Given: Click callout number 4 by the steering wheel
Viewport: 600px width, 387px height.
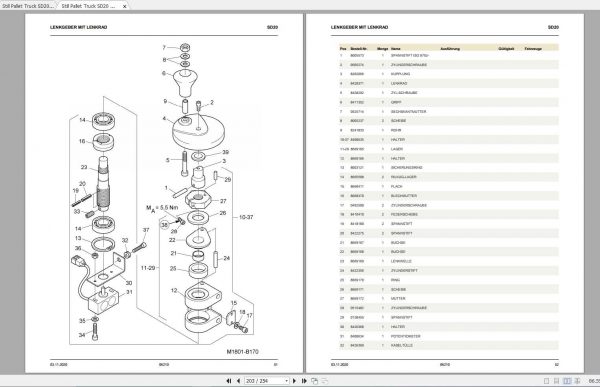Looking at the screenshot, I should [x=164, y=118].
